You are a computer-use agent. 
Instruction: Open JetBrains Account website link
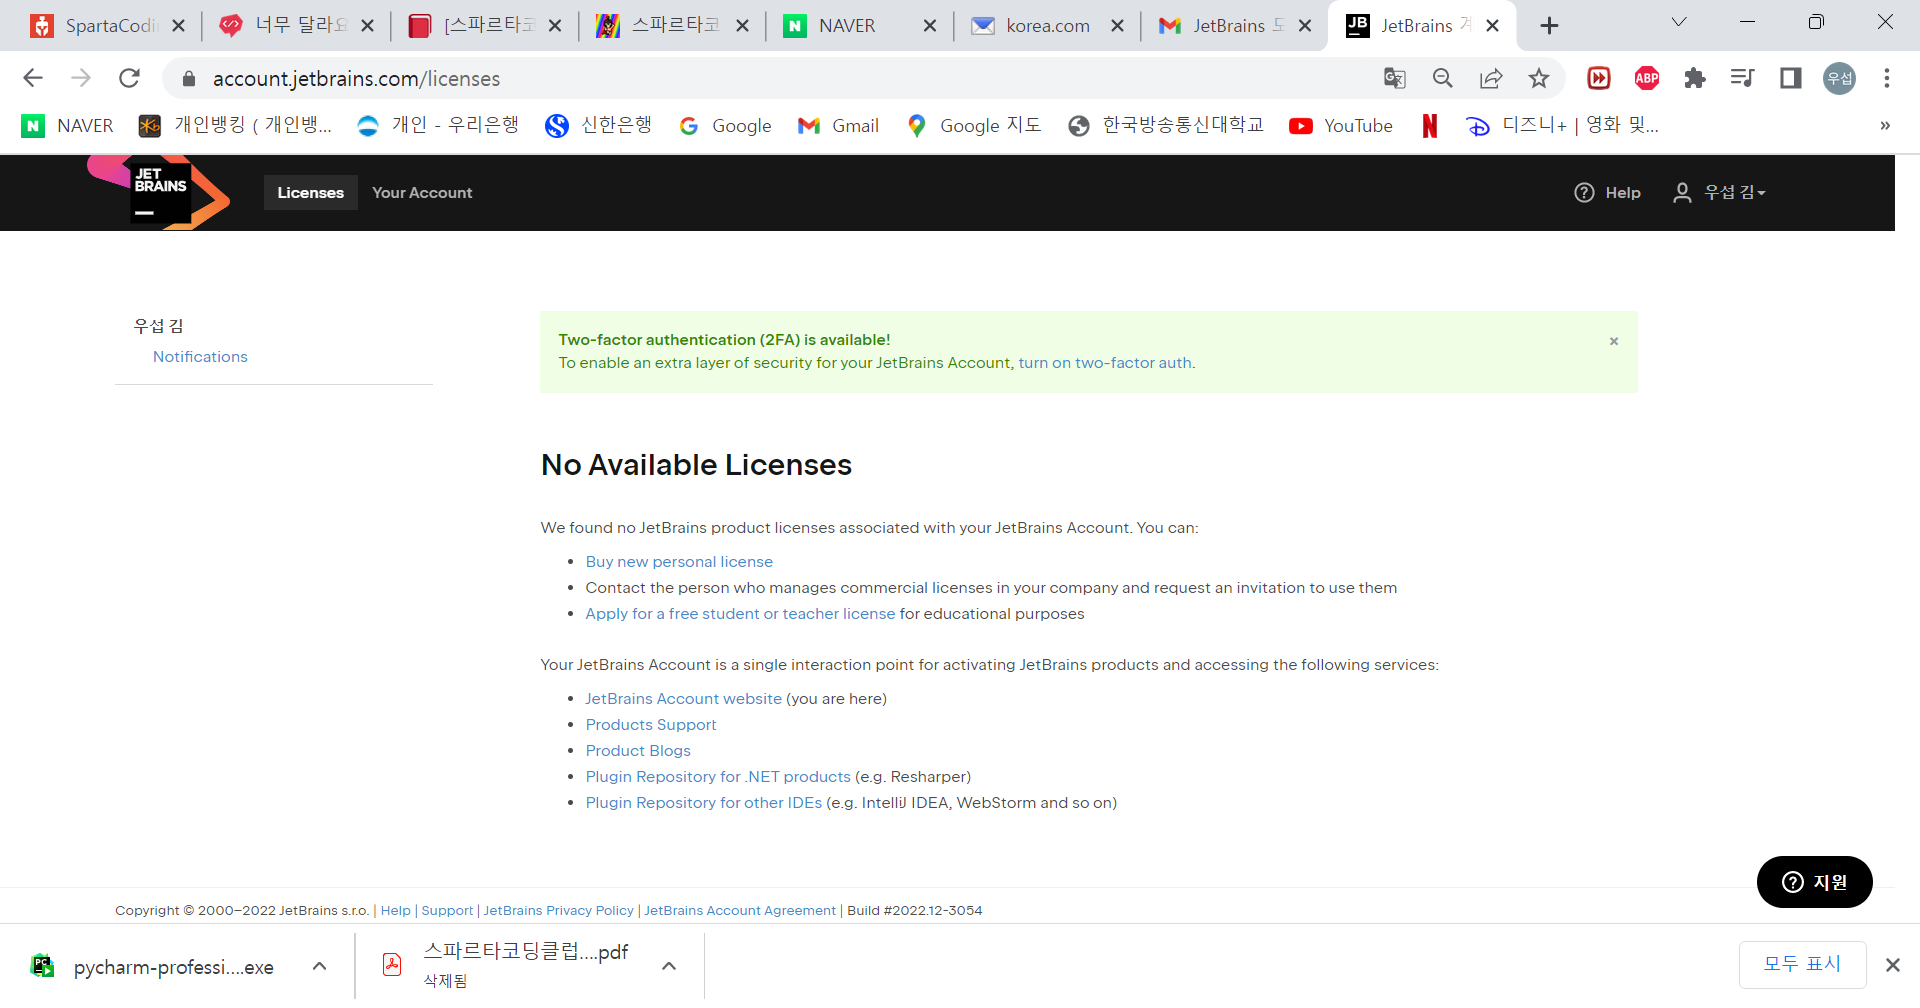tap(683, 699)
